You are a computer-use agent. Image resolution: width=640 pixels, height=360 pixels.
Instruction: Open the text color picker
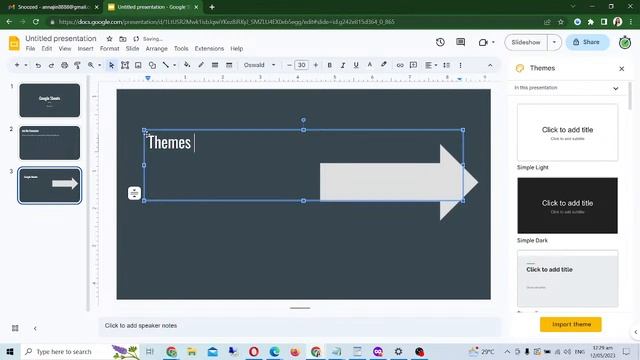(370, 65)
